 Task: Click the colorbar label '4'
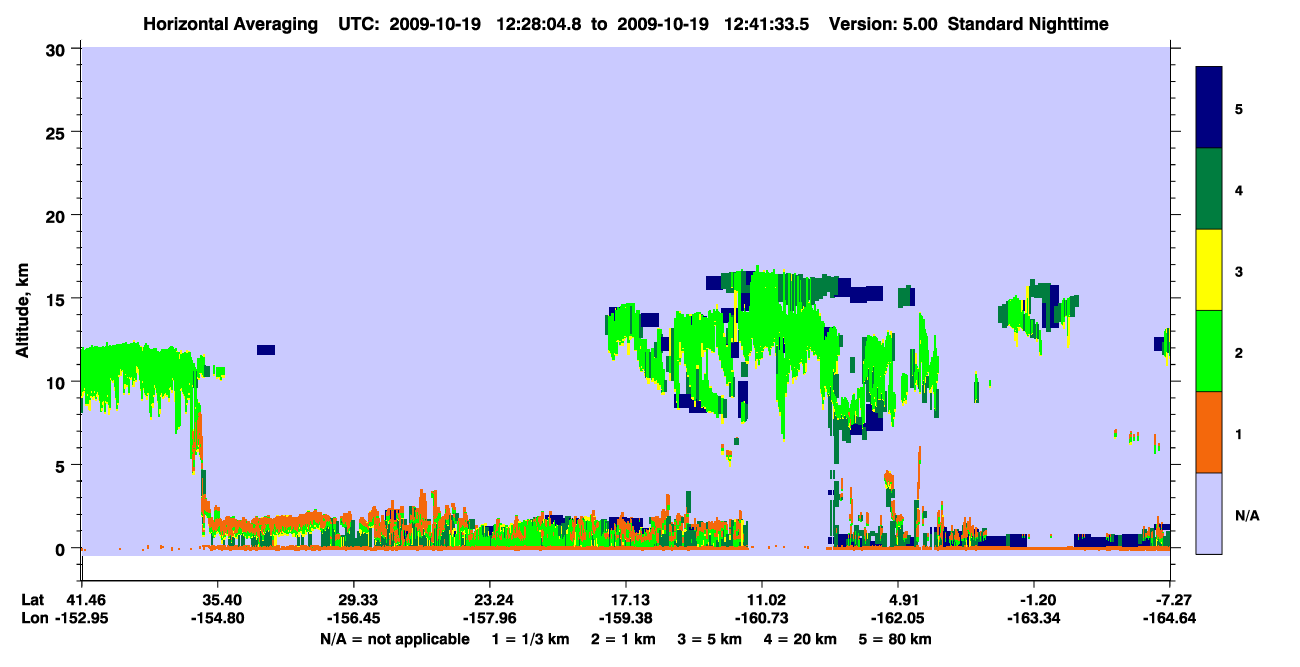pos(1239,189)
